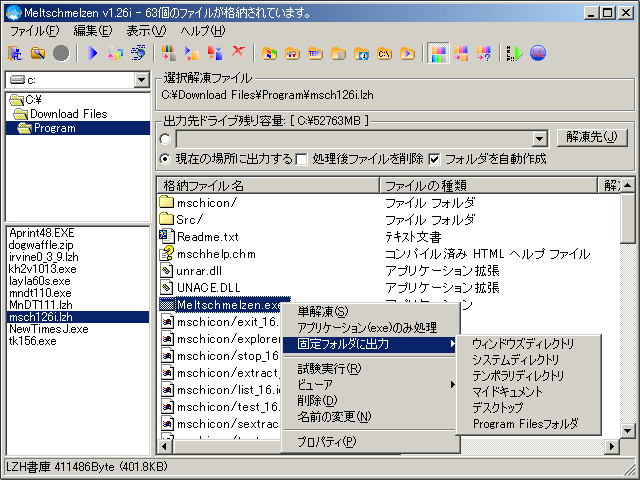Select the 現在の場所に出力する radio button
This screenshot has height=480, width=640.
165,159
